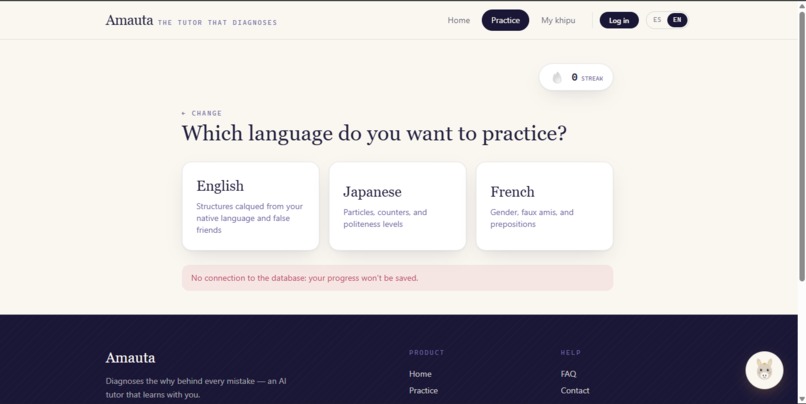
Task: Open the llama chat assistant icon
Action: (x=764, y=370)
